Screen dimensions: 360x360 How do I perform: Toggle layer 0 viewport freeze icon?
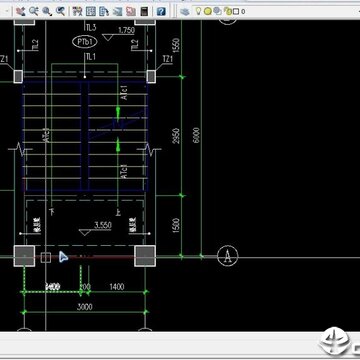[217, 11]
